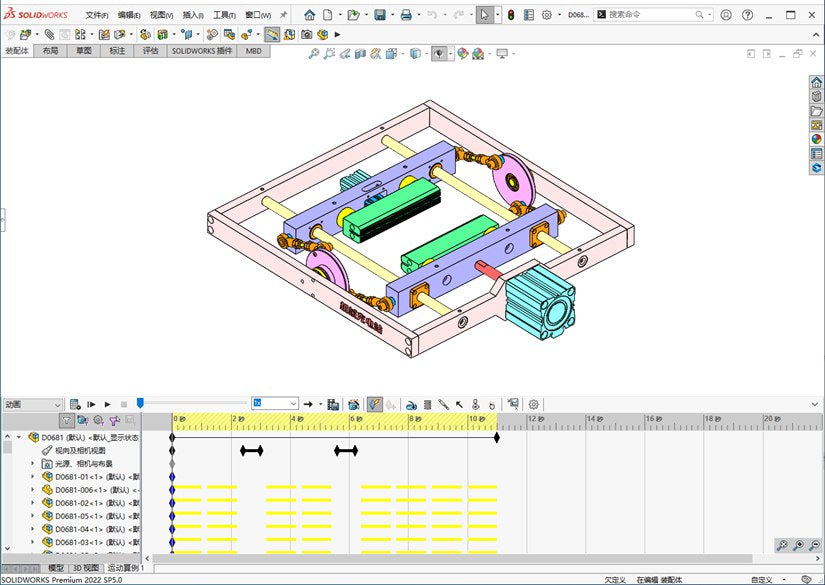Toggle Hide/Show Items eye icon

click(x=439, y=54)
